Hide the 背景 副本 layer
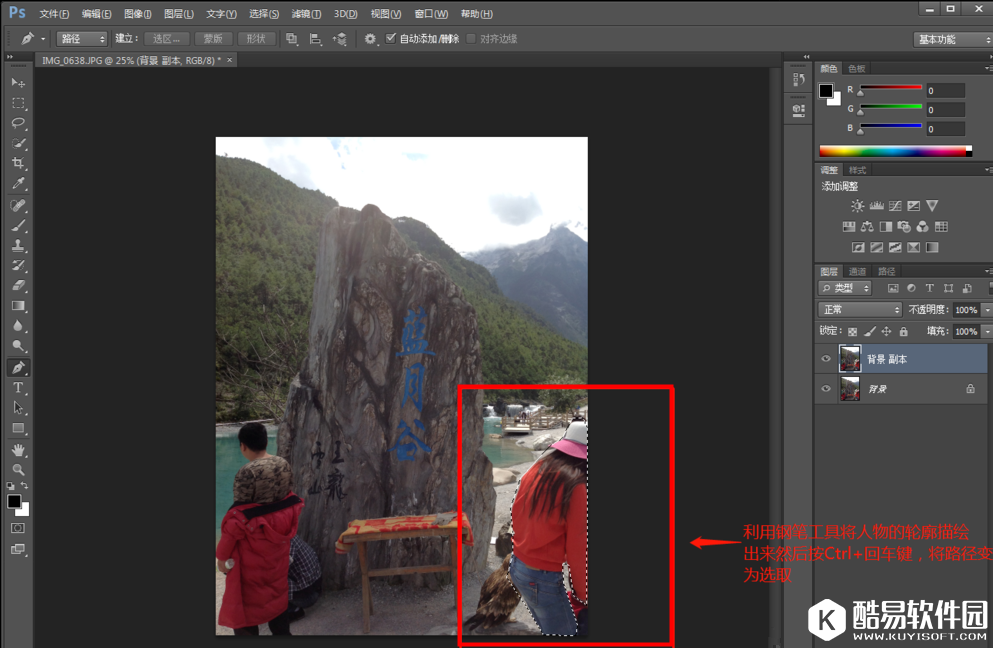The width and height of the screenshot is (993, 648). point(826,359)
